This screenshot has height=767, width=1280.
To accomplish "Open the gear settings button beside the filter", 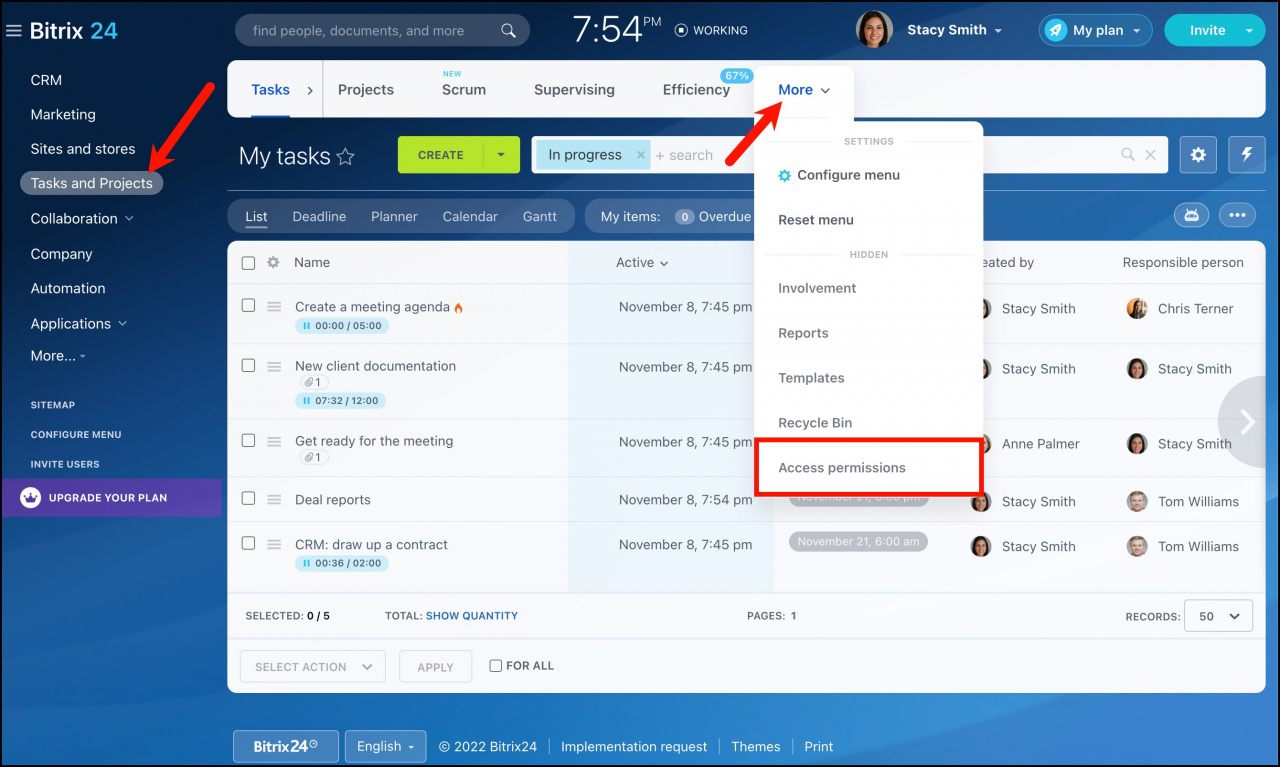I will tap(1198, 155).
